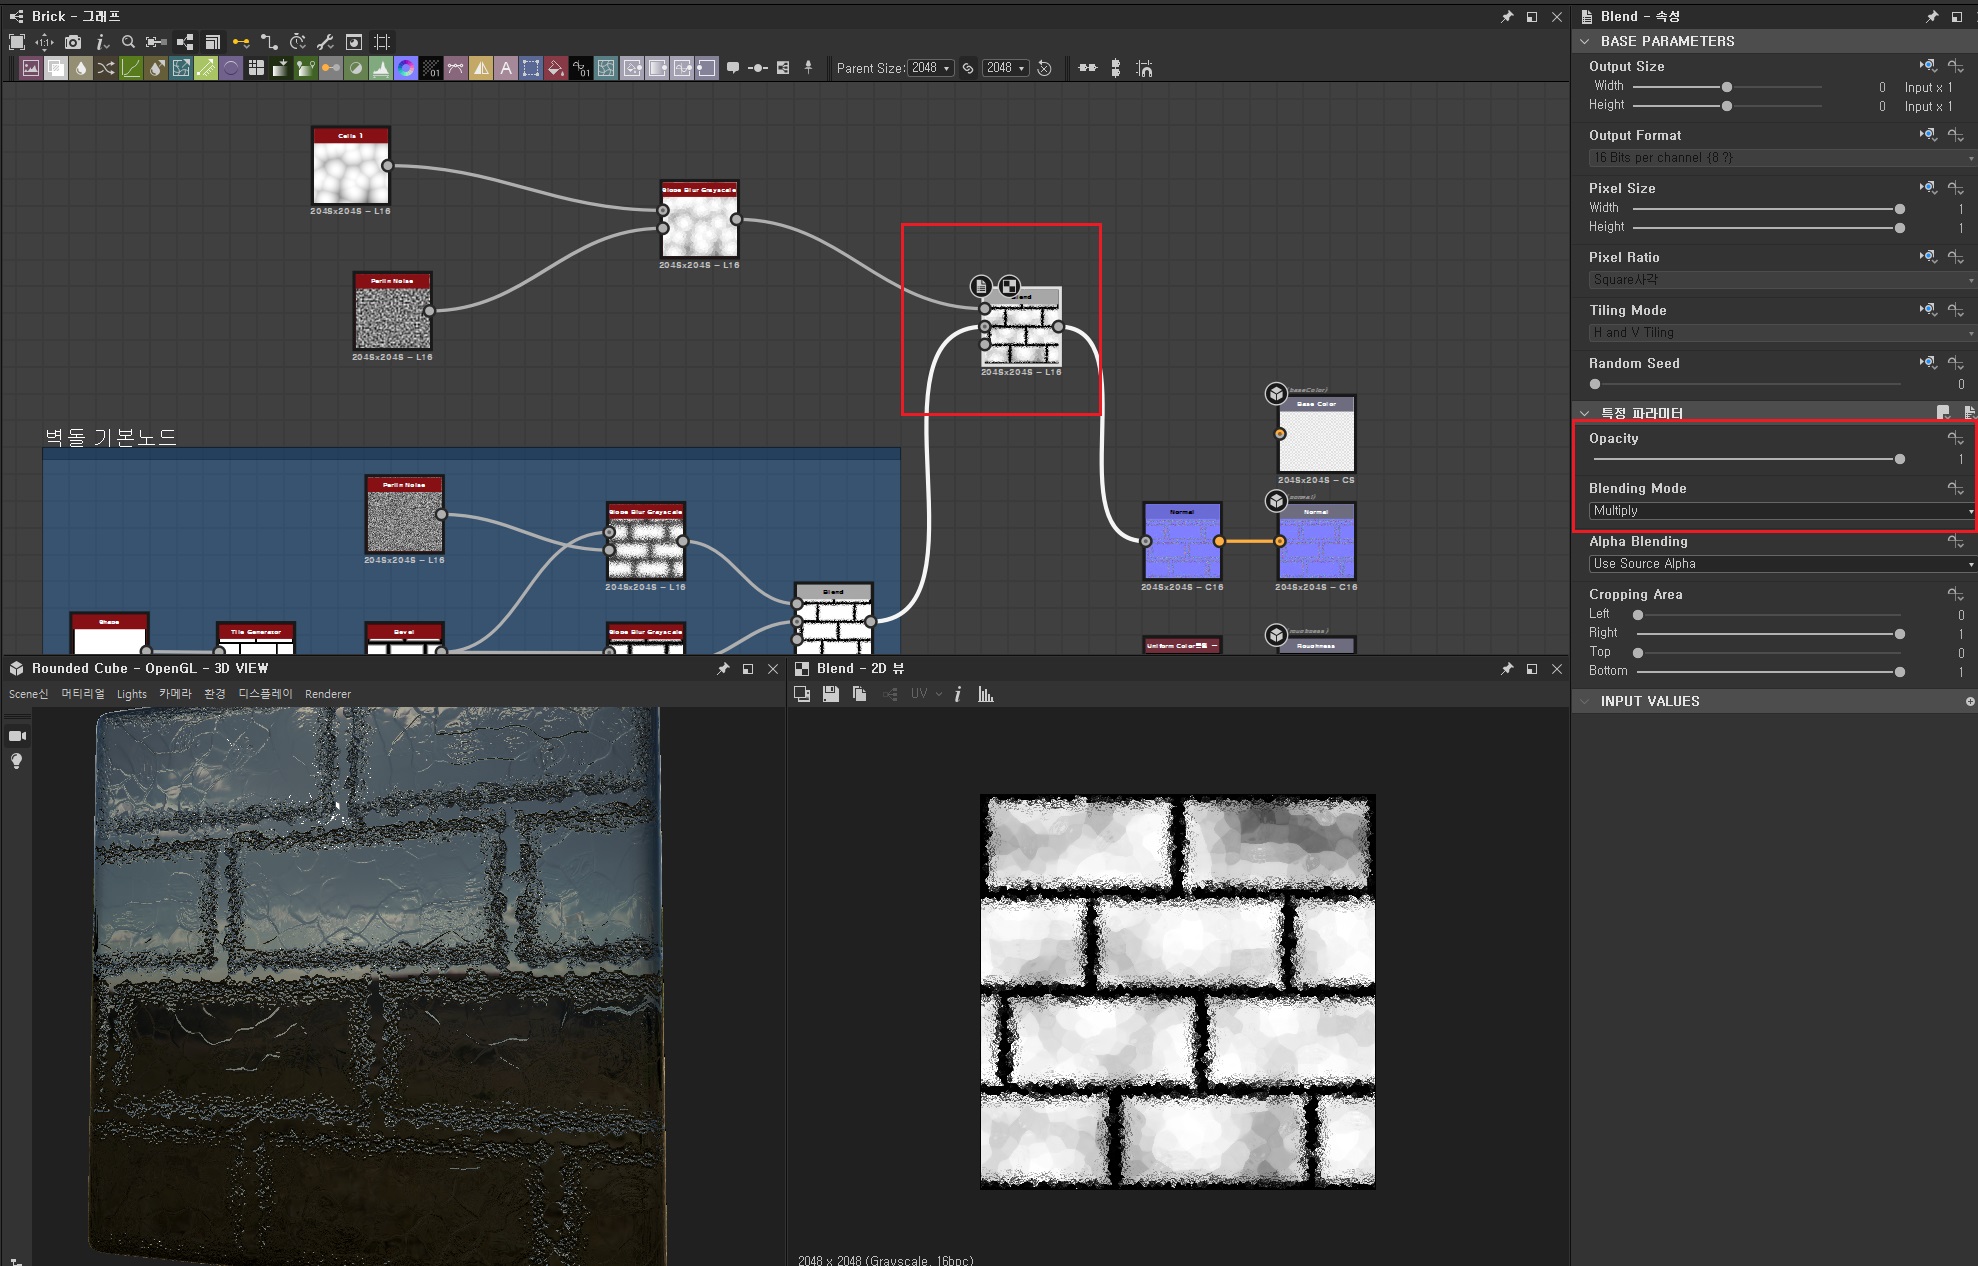Open the Renderer menu in 3D view

click(x=328, y=694)
